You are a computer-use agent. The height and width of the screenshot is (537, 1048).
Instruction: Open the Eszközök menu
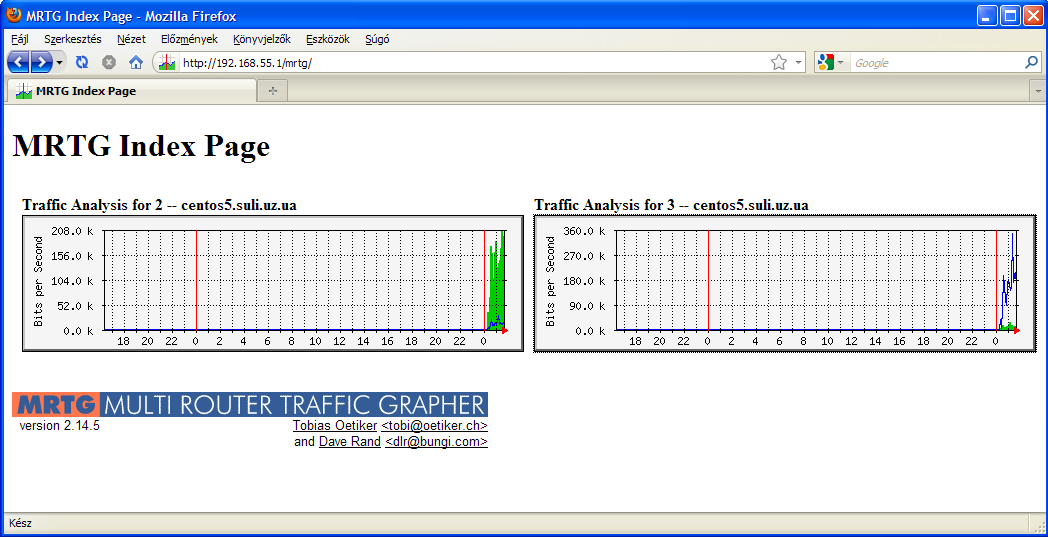click(x=327, y=39)
